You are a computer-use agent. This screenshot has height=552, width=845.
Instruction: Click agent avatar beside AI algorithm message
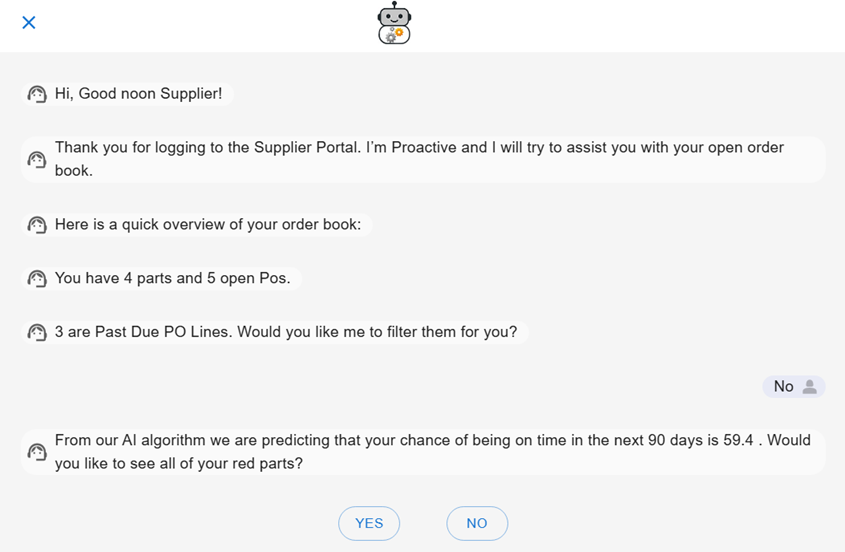pos(37,452)
